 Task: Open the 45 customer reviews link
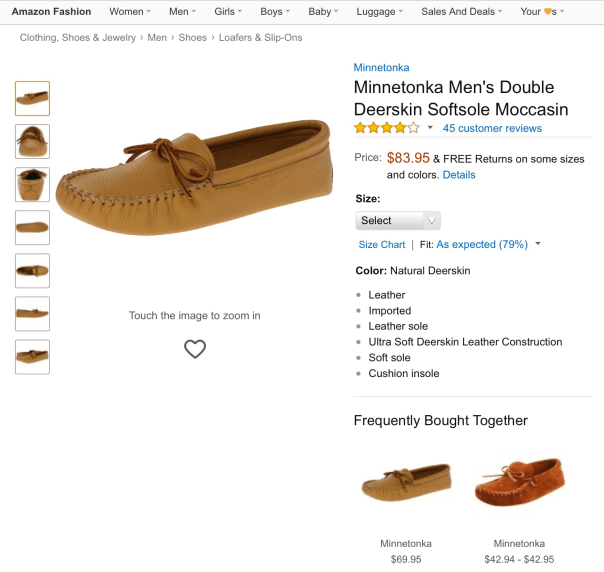click(x=492, y=128)
